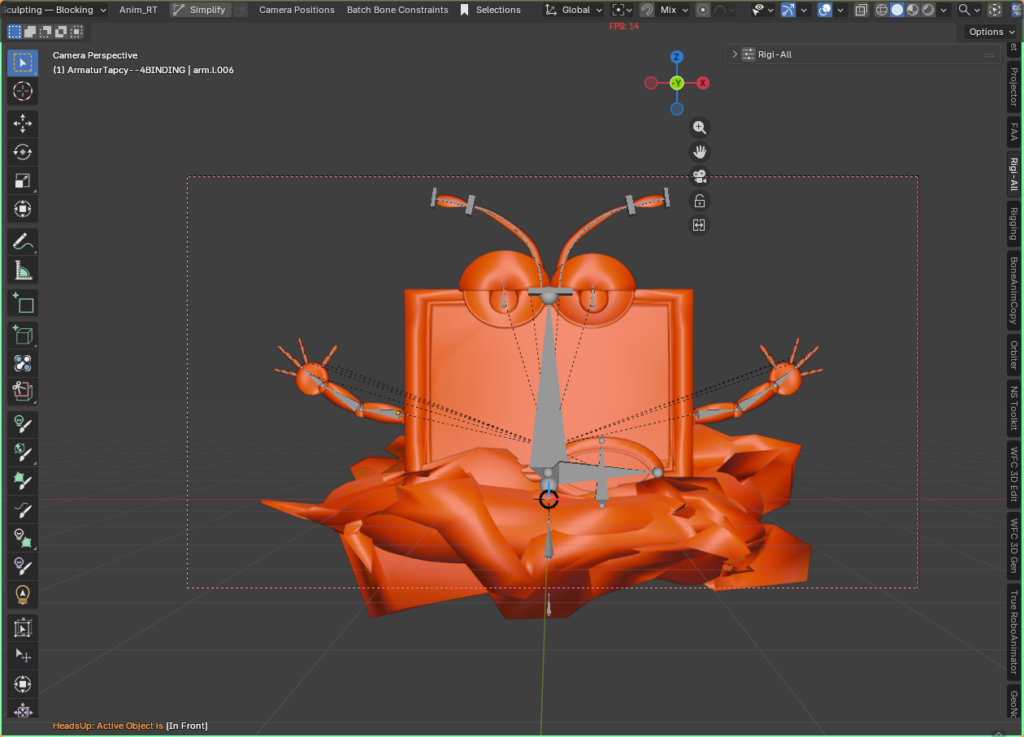Image resolution: width=1024 pixels, height=737 pixels.
Task: Open the Global transform orientation dropdown
Action: 574,10
